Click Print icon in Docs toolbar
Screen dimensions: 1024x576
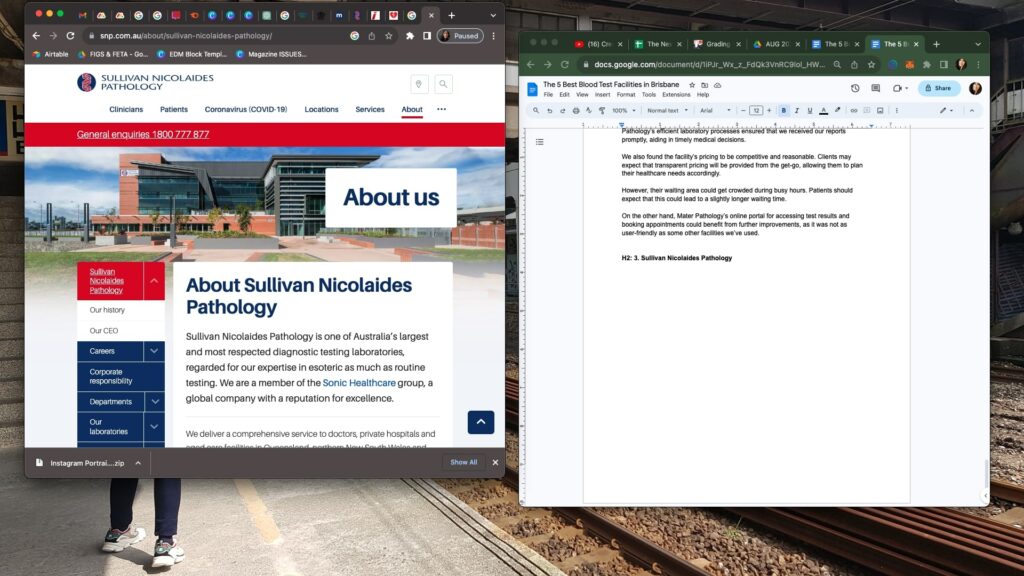(575, 110)
